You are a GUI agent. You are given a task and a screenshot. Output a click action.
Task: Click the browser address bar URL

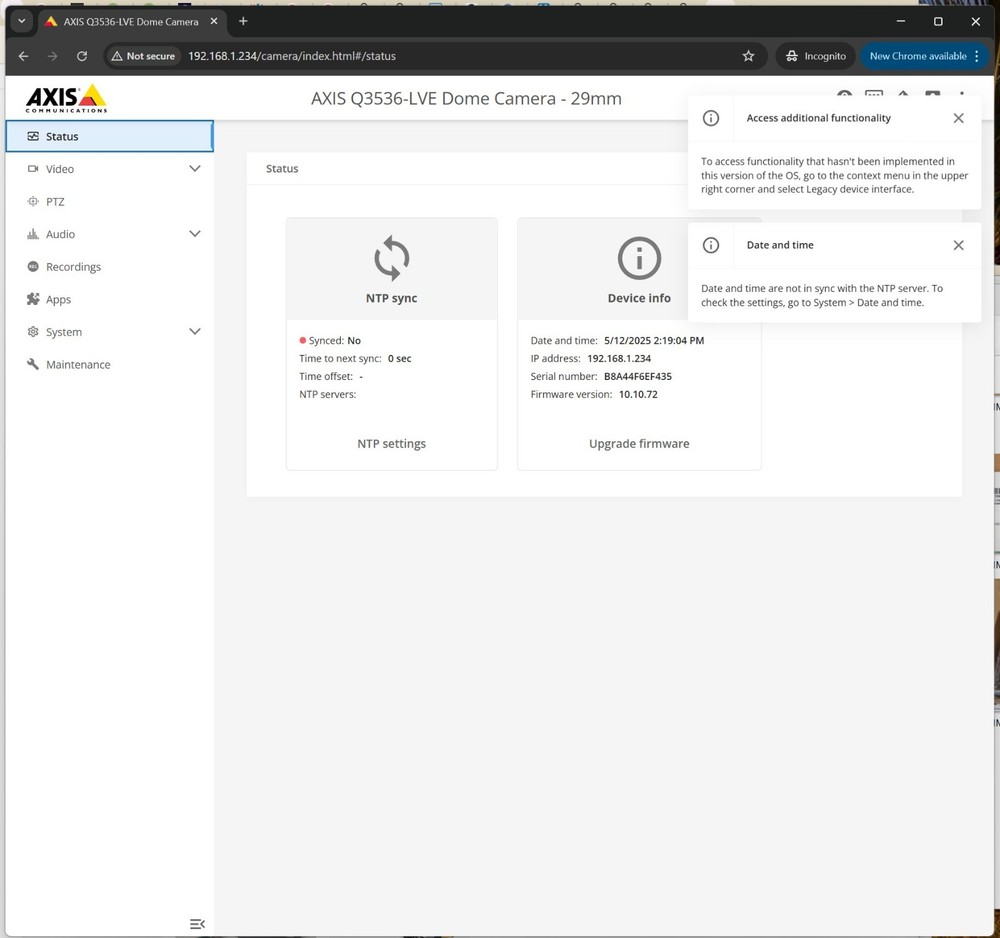point(292,56)
